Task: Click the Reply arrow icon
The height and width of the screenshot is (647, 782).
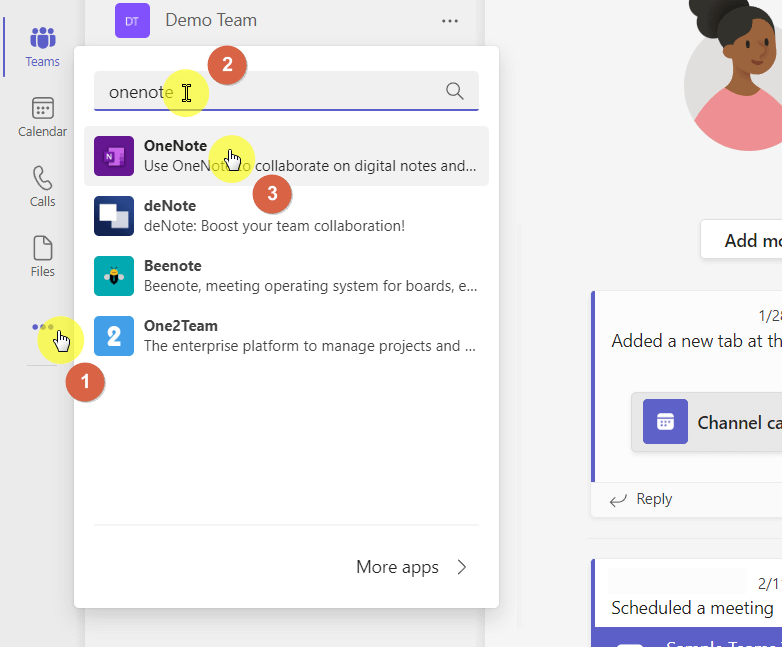Action: (618, 500)
